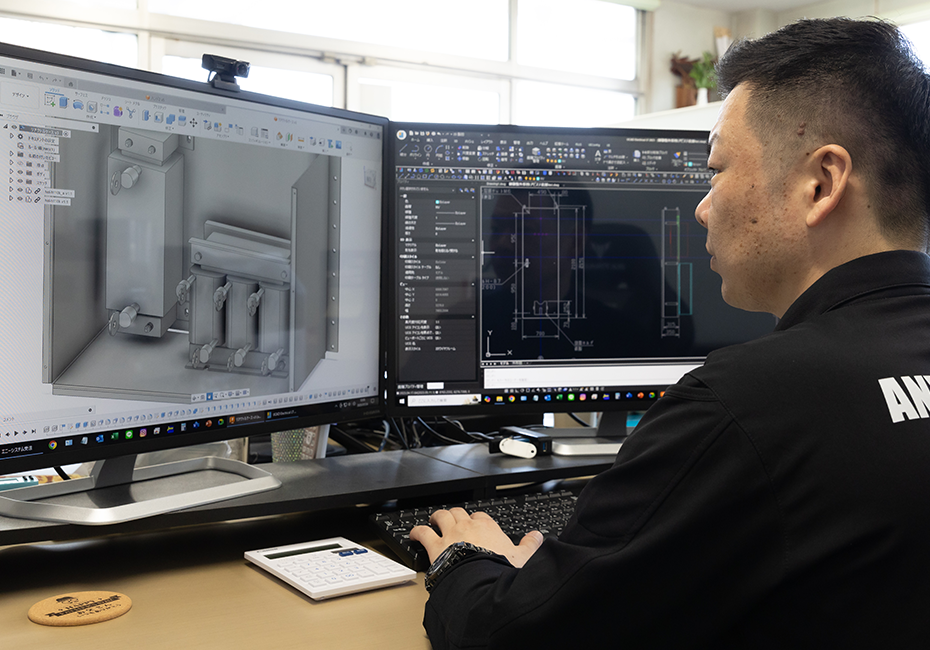Select the ドキュメントの設定 browser item
This screenshot has width=930, height=650.
tap(43, 139)
